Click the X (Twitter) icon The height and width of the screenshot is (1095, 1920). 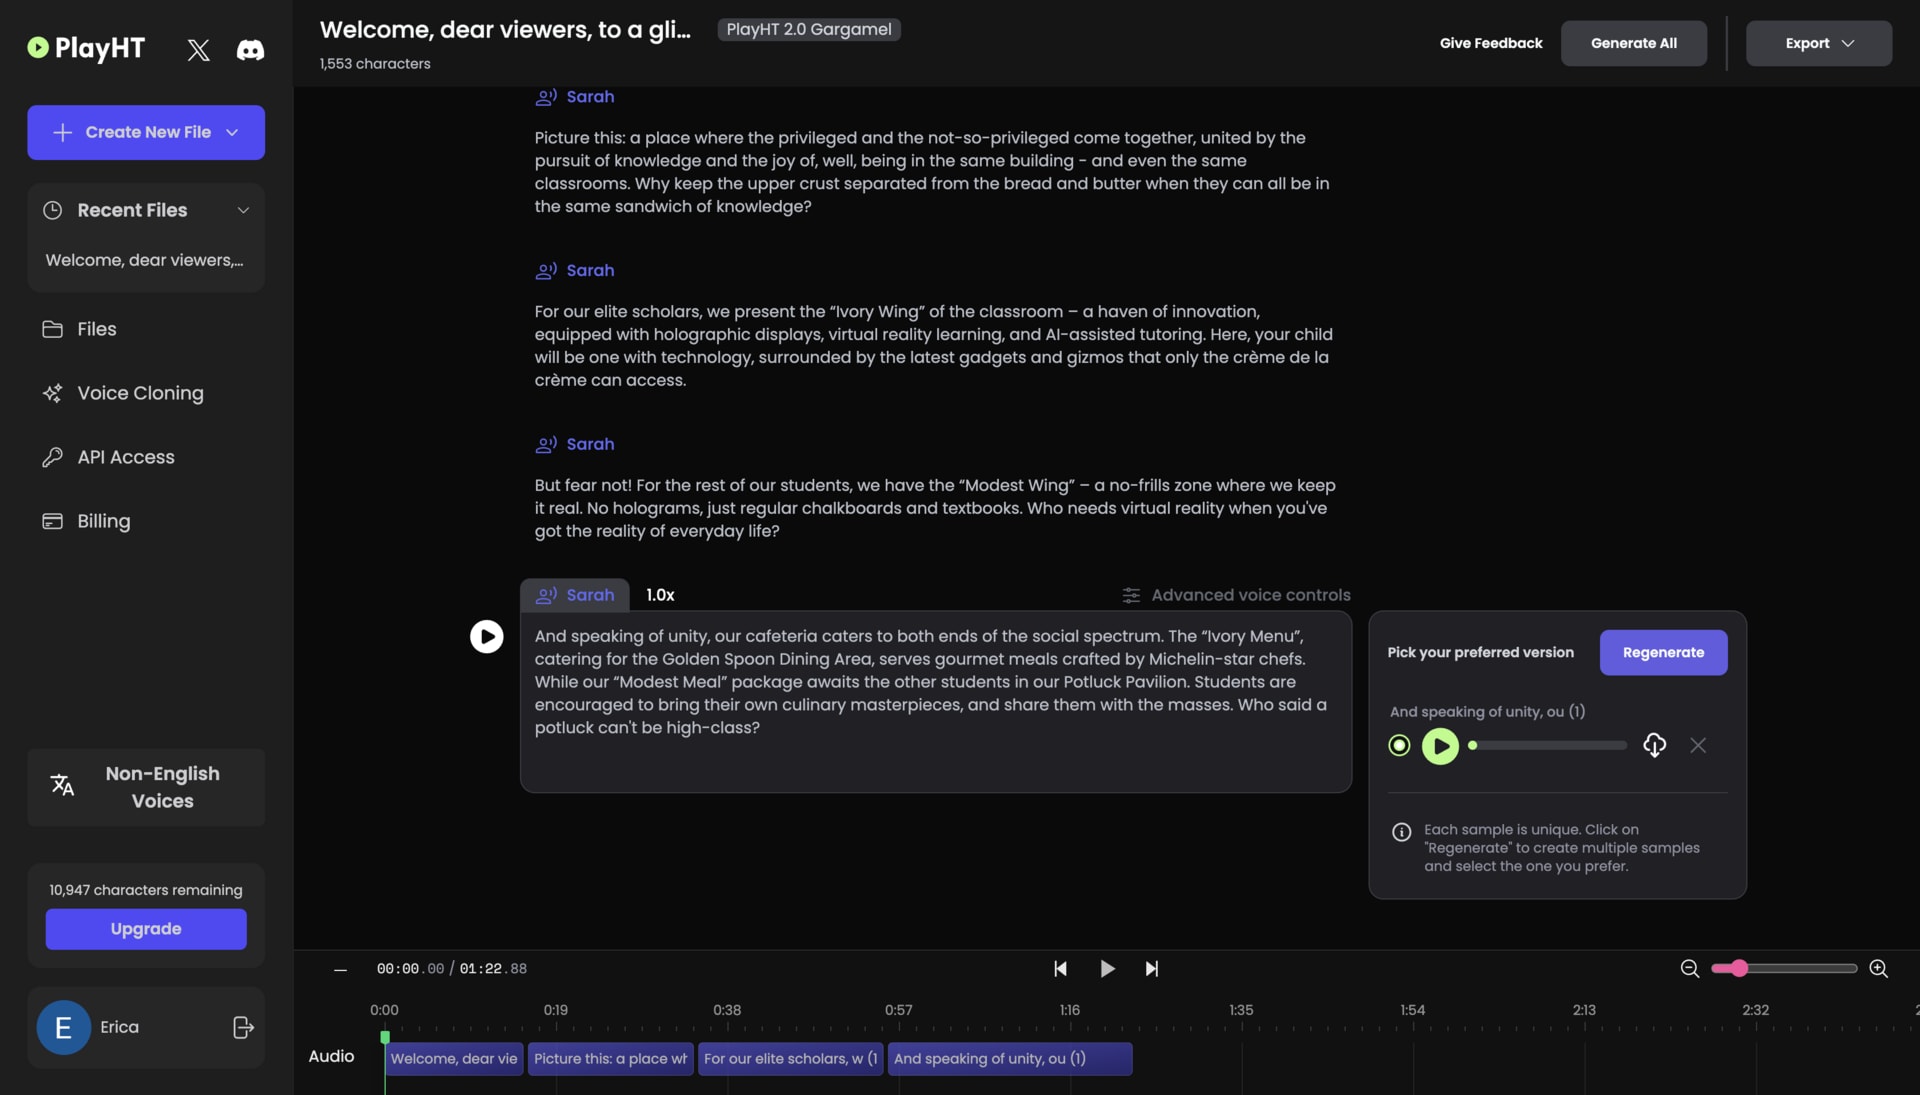coord(198,49)
